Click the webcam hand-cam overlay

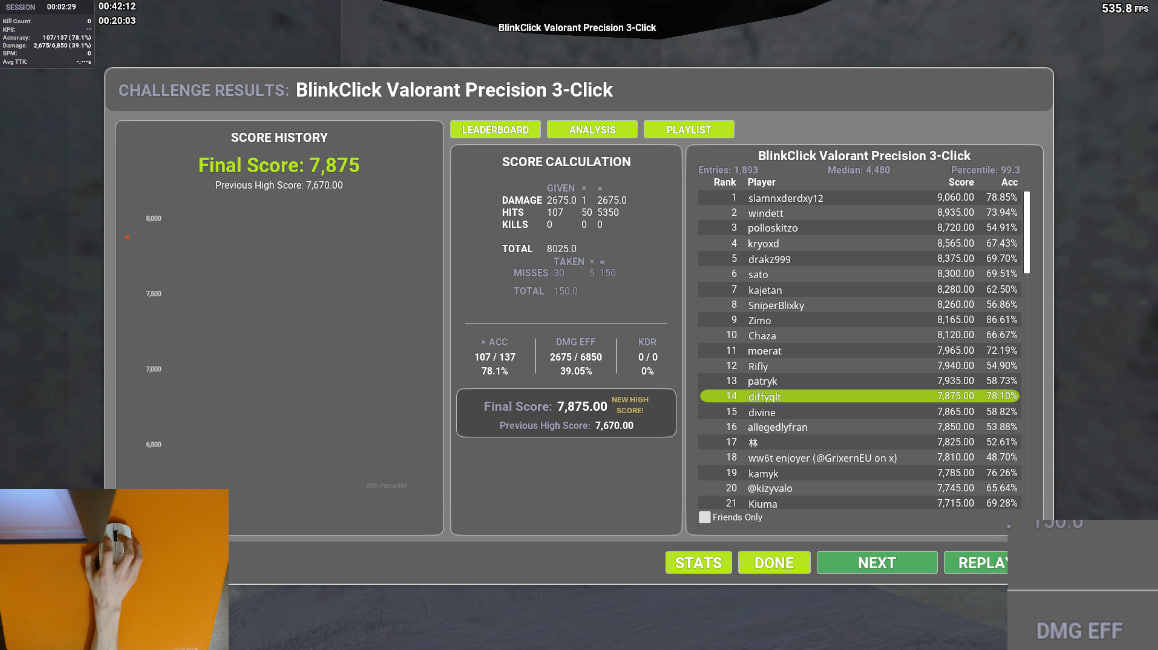114,569
